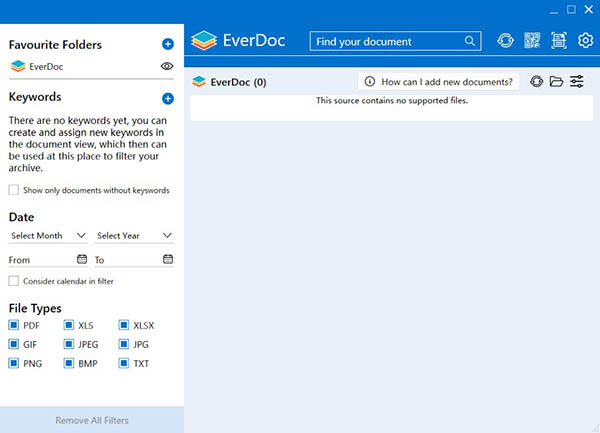
Task: Add a new favourite folder
Action: (x=168, y=44)
